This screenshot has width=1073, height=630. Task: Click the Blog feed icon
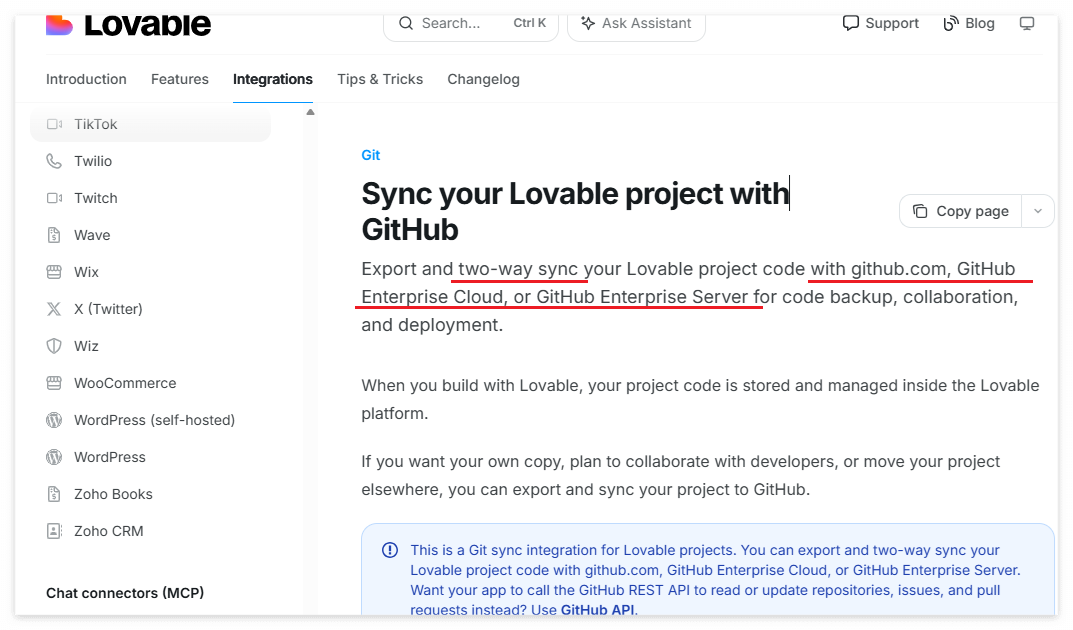click(x=951, y=23)
